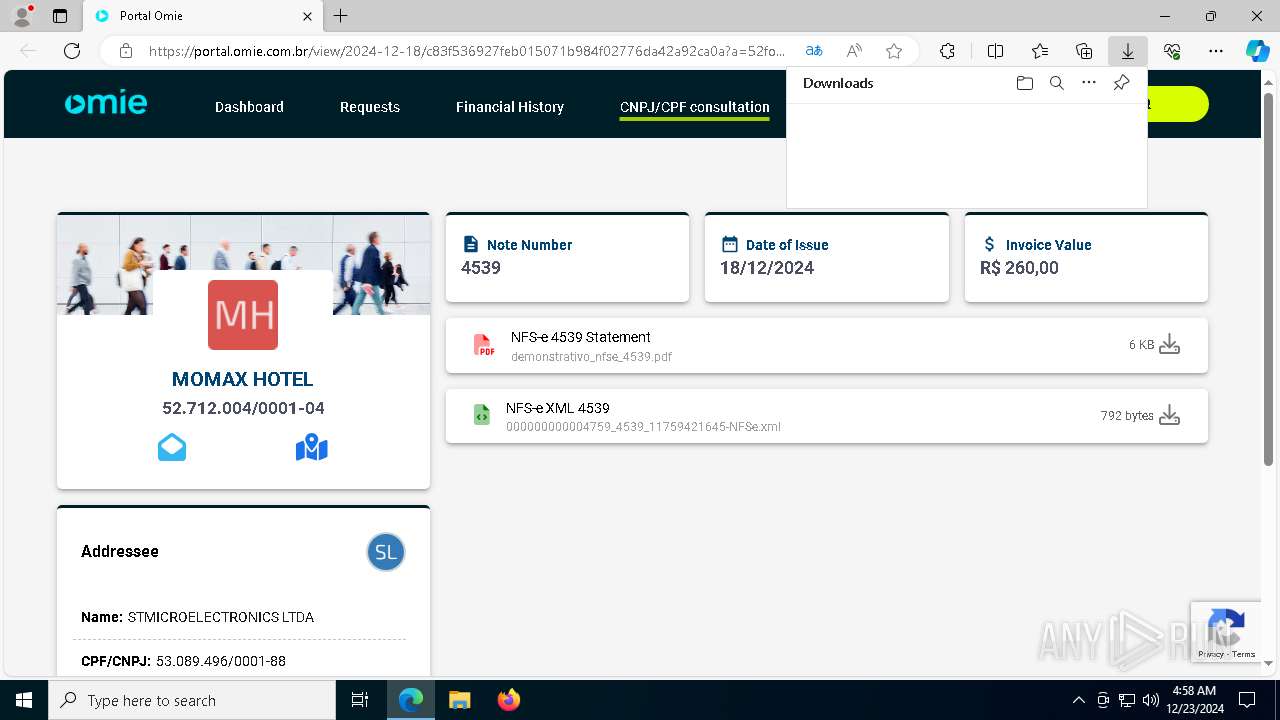Open the Requests menu item
Viewport: 1280px width, 720px height.
[x=370, y=107]
